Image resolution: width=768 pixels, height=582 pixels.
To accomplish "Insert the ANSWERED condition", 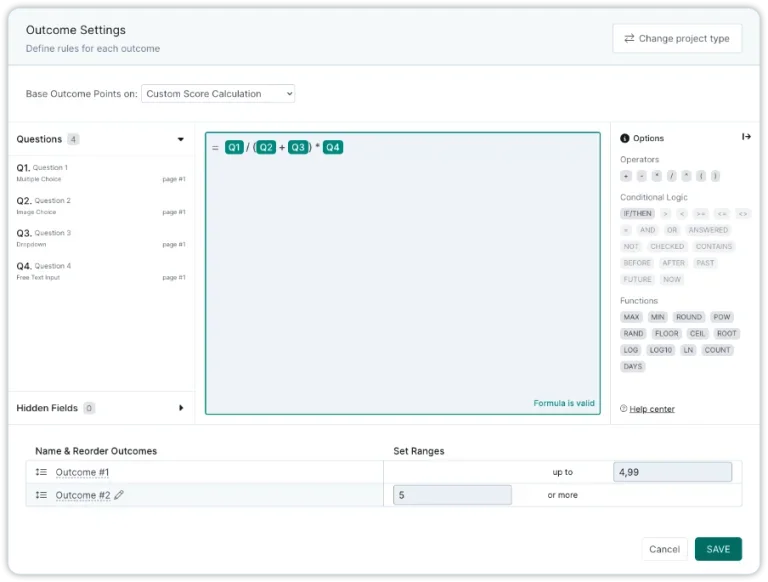I will (708, 230).
